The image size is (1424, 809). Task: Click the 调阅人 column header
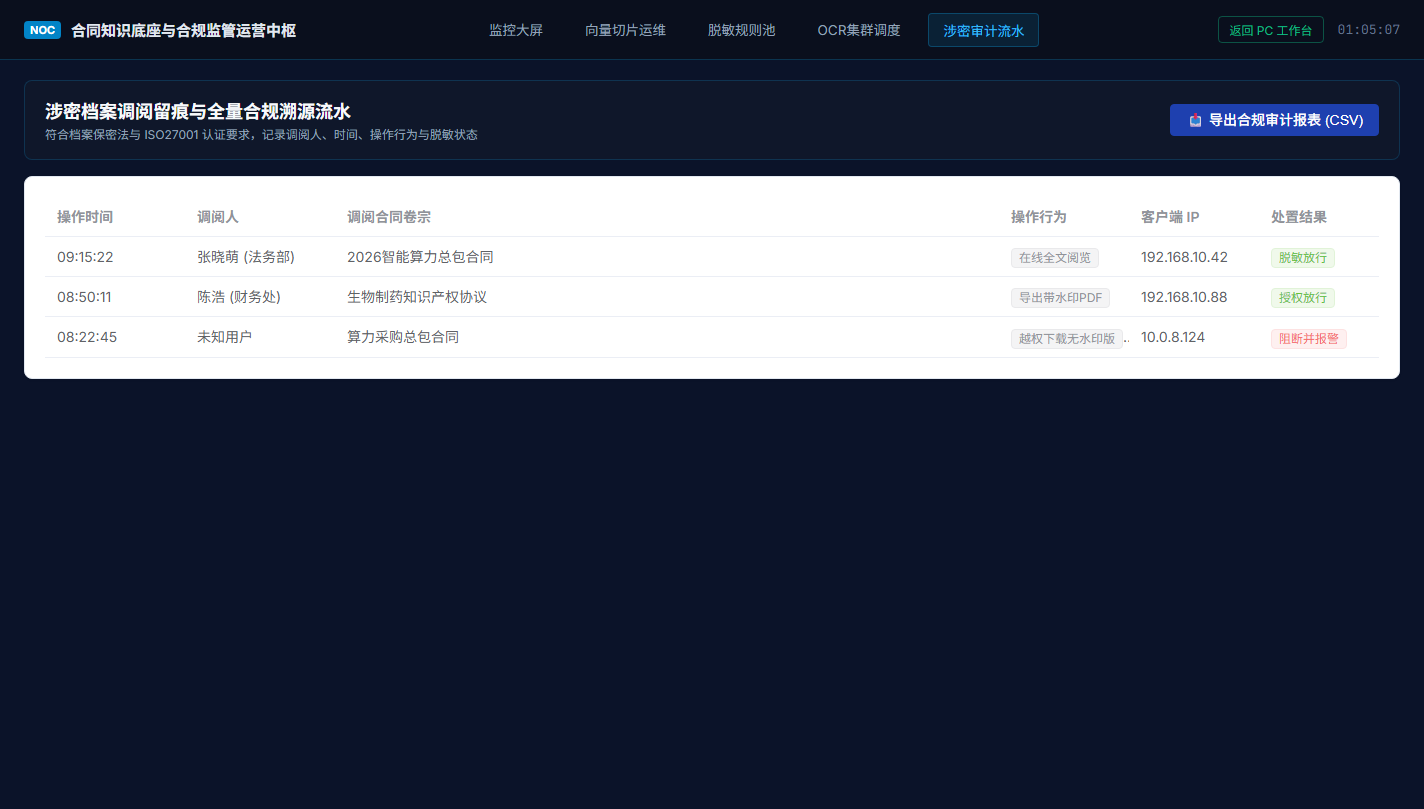coord(218,217)
